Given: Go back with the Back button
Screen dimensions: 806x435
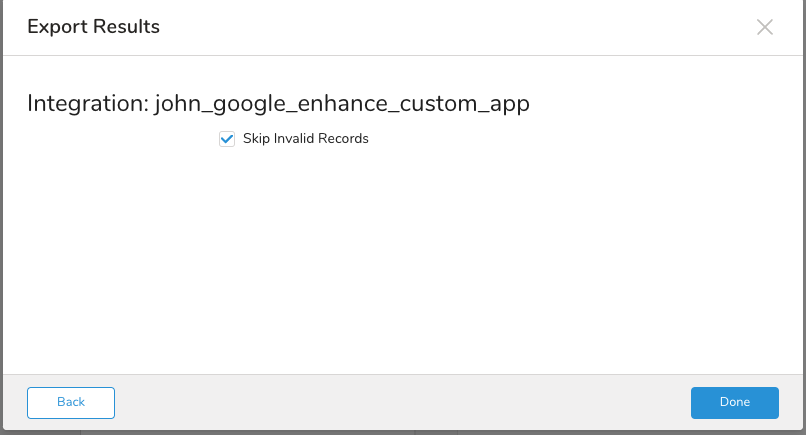Looking at the screenshot, I should click(x=71, y=402).
